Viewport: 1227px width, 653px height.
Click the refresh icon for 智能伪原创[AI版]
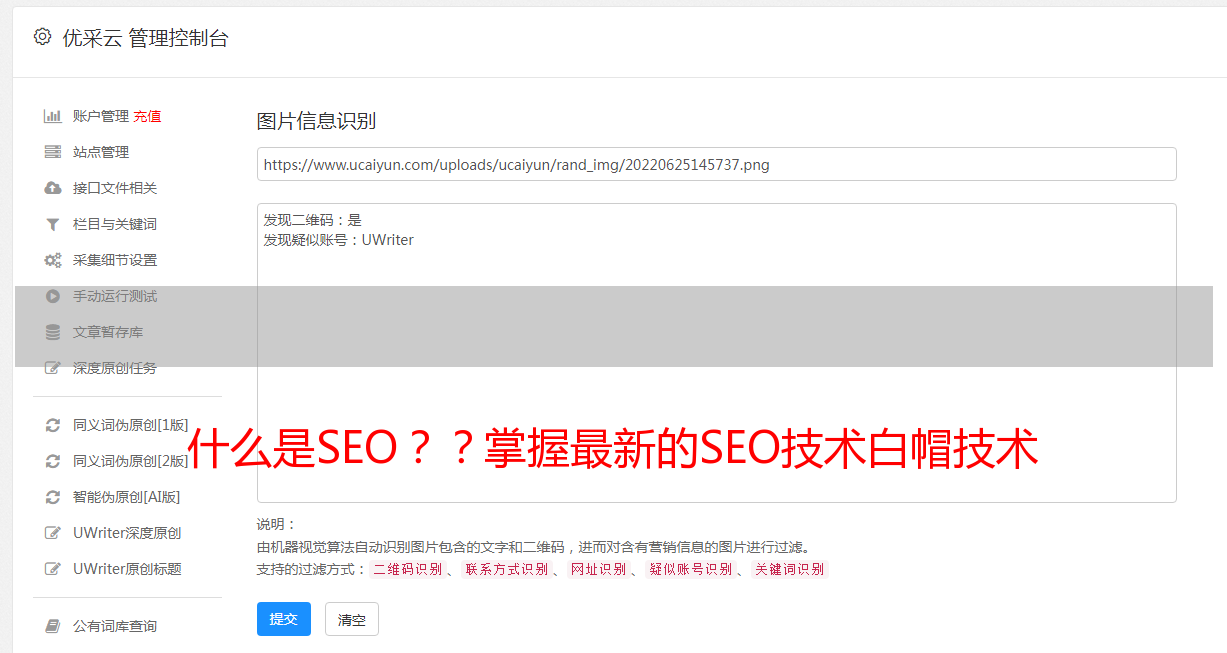53,497
